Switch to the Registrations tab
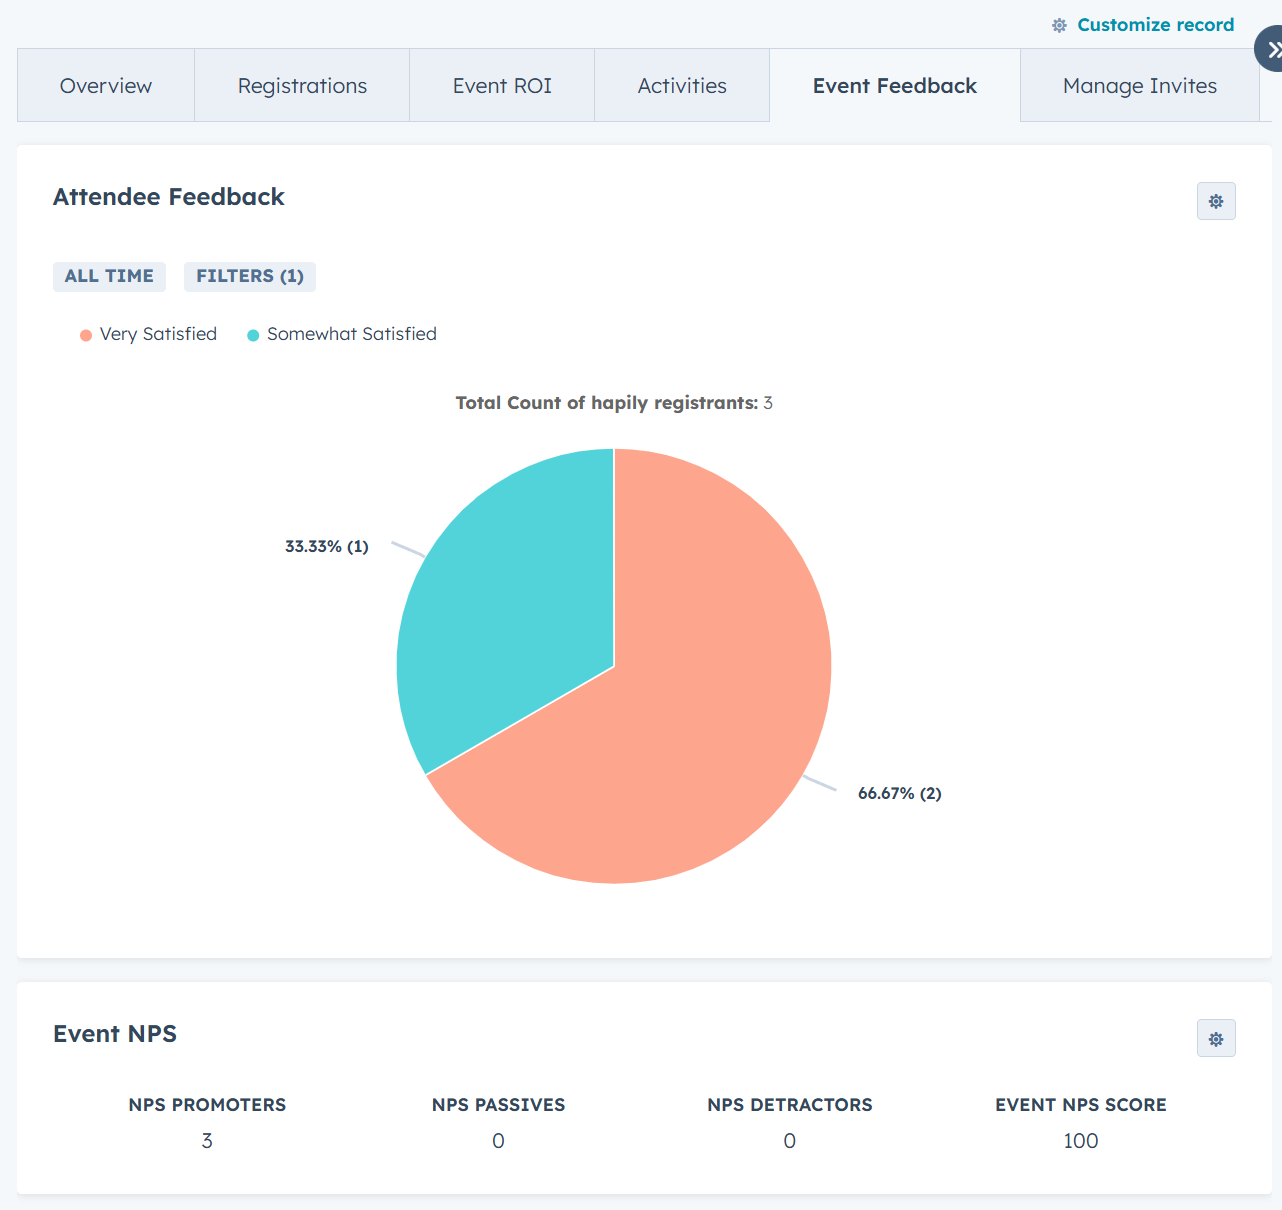The height and width of the screenshot is (1210, 1282). 301,85
